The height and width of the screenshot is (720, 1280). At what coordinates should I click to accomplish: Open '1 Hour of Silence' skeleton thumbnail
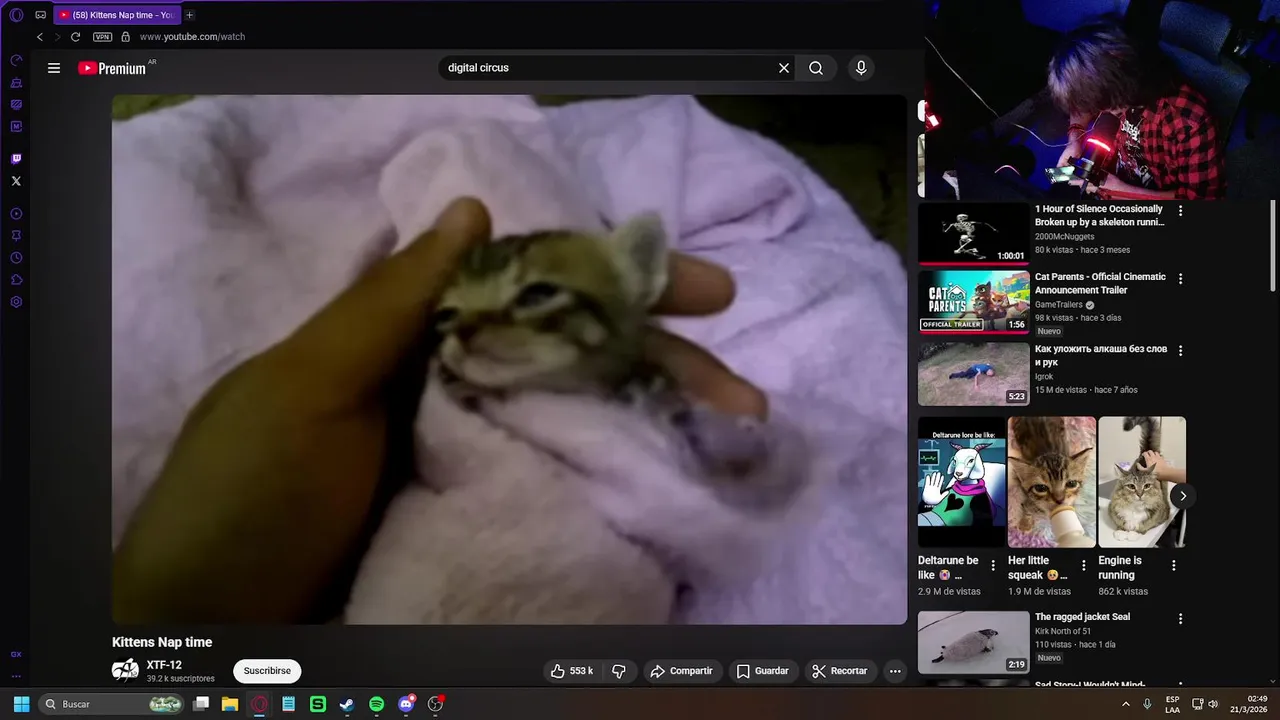(973, 233)
